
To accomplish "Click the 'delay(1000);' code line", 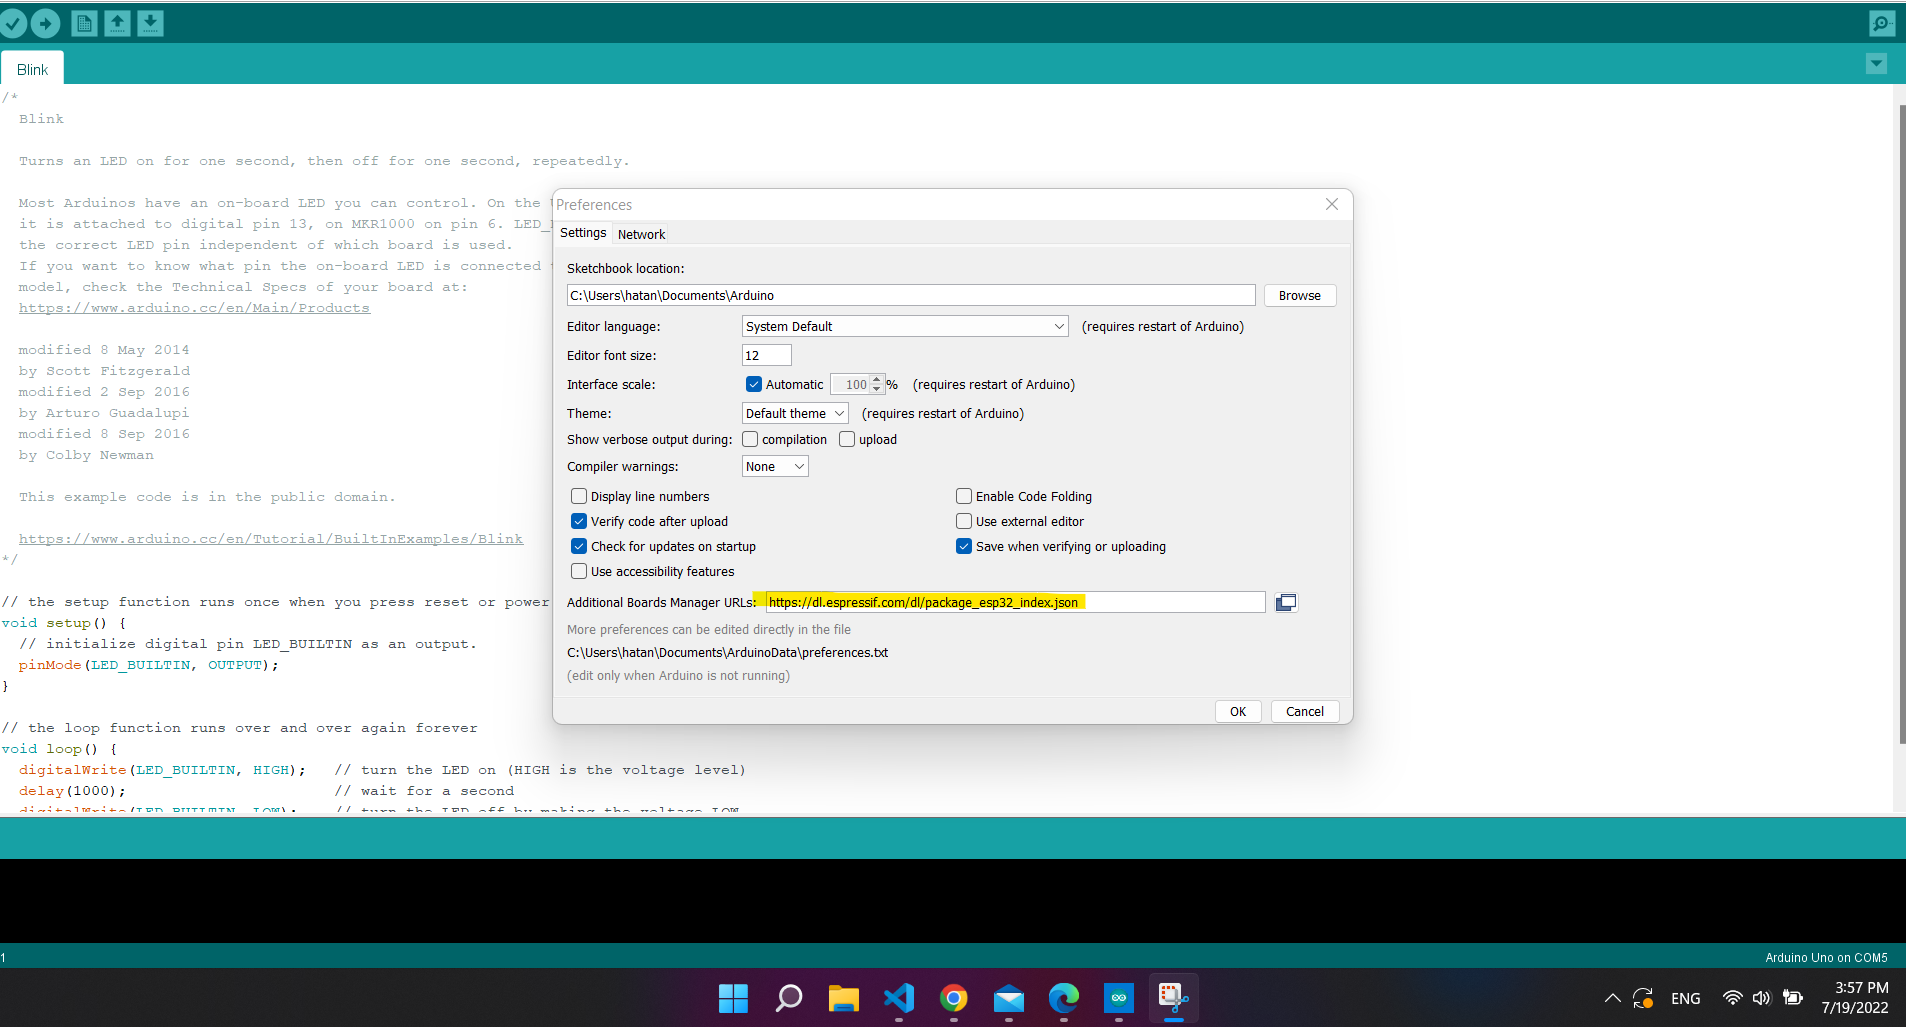I will click(72, 791).
